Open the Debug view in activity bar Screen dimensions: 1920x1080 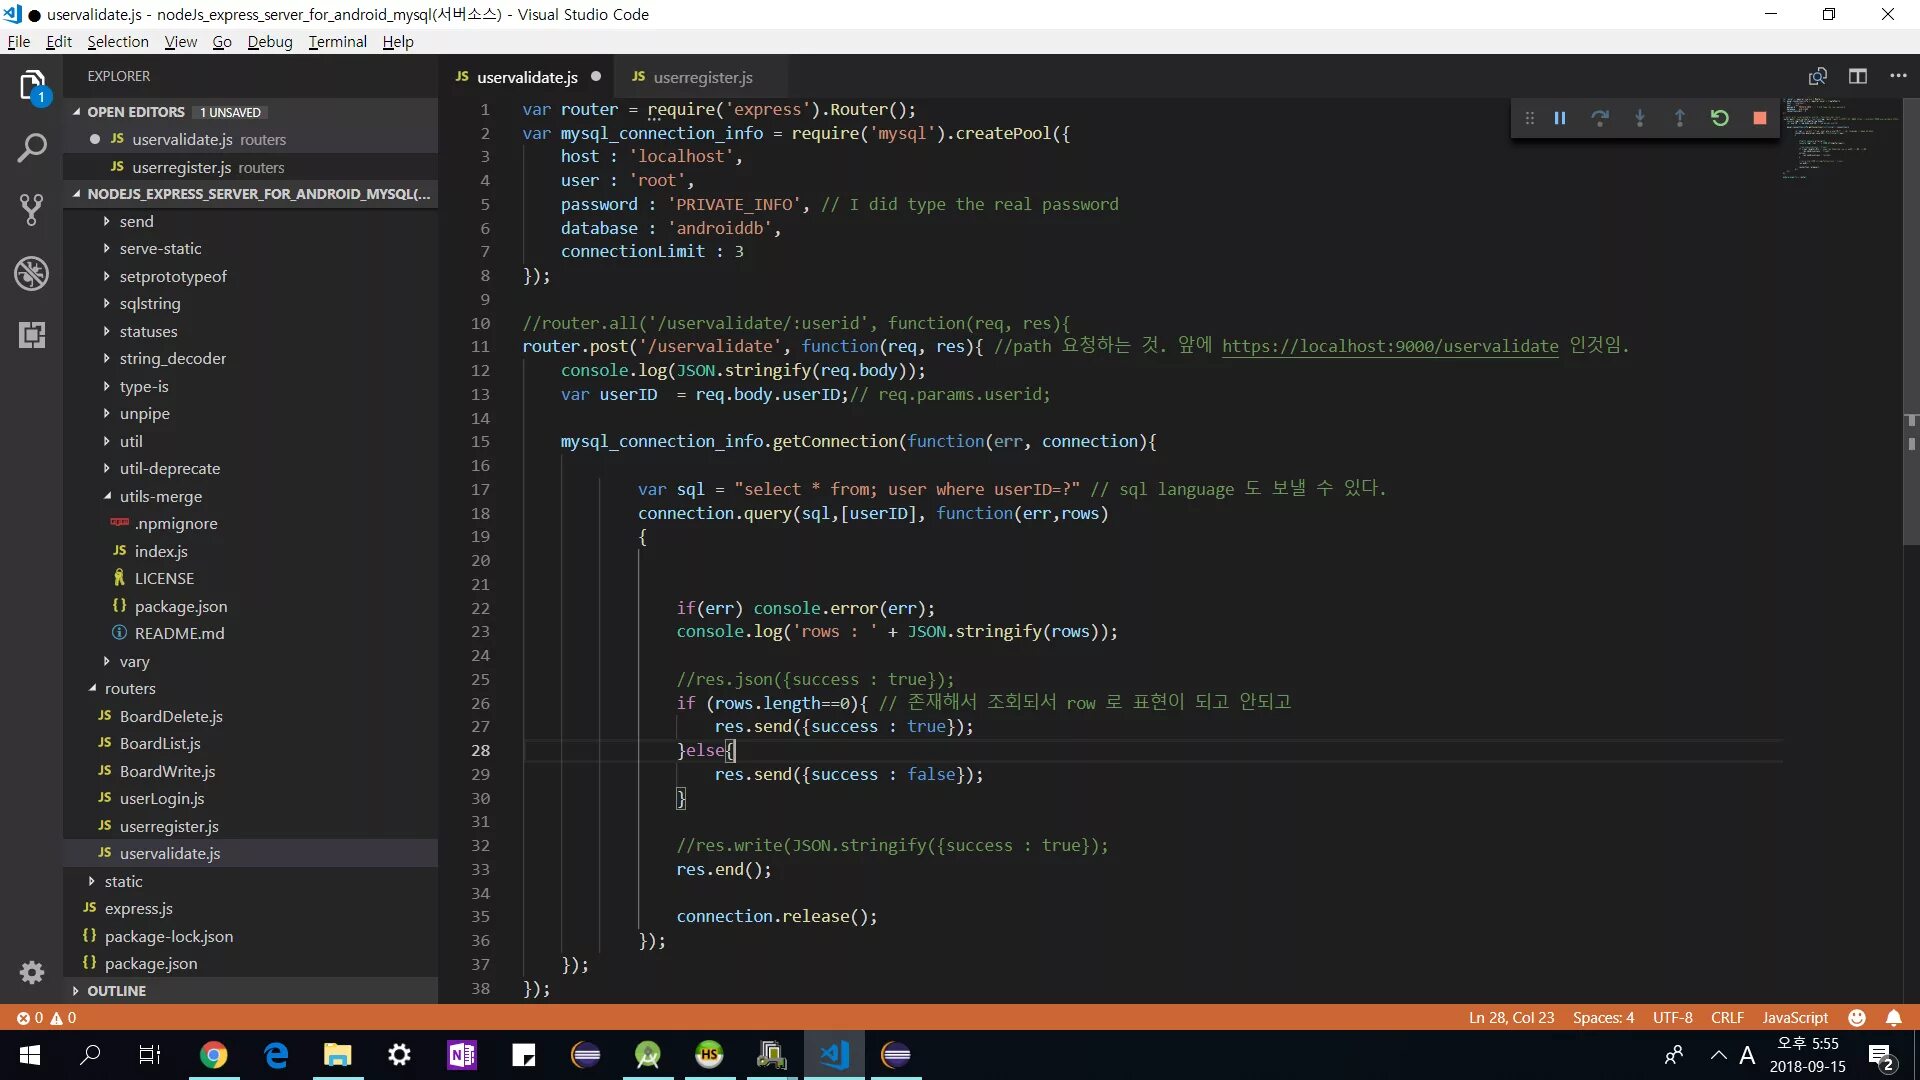point(32,273)
